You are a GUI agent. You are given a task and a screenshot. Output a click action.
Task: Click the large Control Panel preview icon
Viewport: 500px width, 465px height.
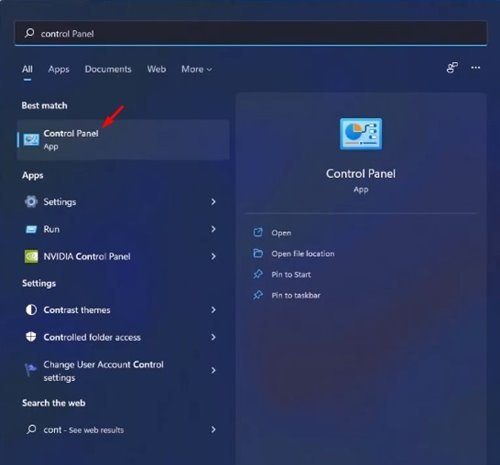(361, 134)
